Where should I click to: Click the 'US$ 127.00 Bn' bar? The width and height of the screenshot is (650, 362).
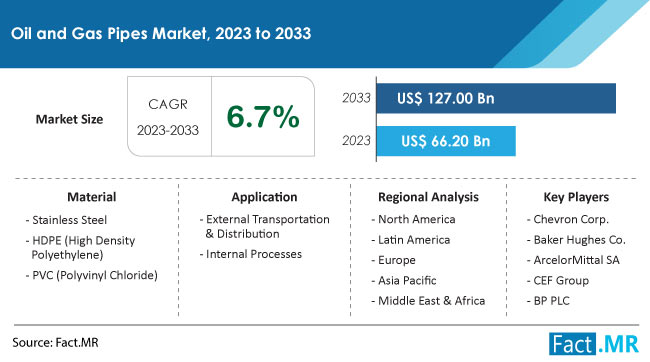[496, 98]
